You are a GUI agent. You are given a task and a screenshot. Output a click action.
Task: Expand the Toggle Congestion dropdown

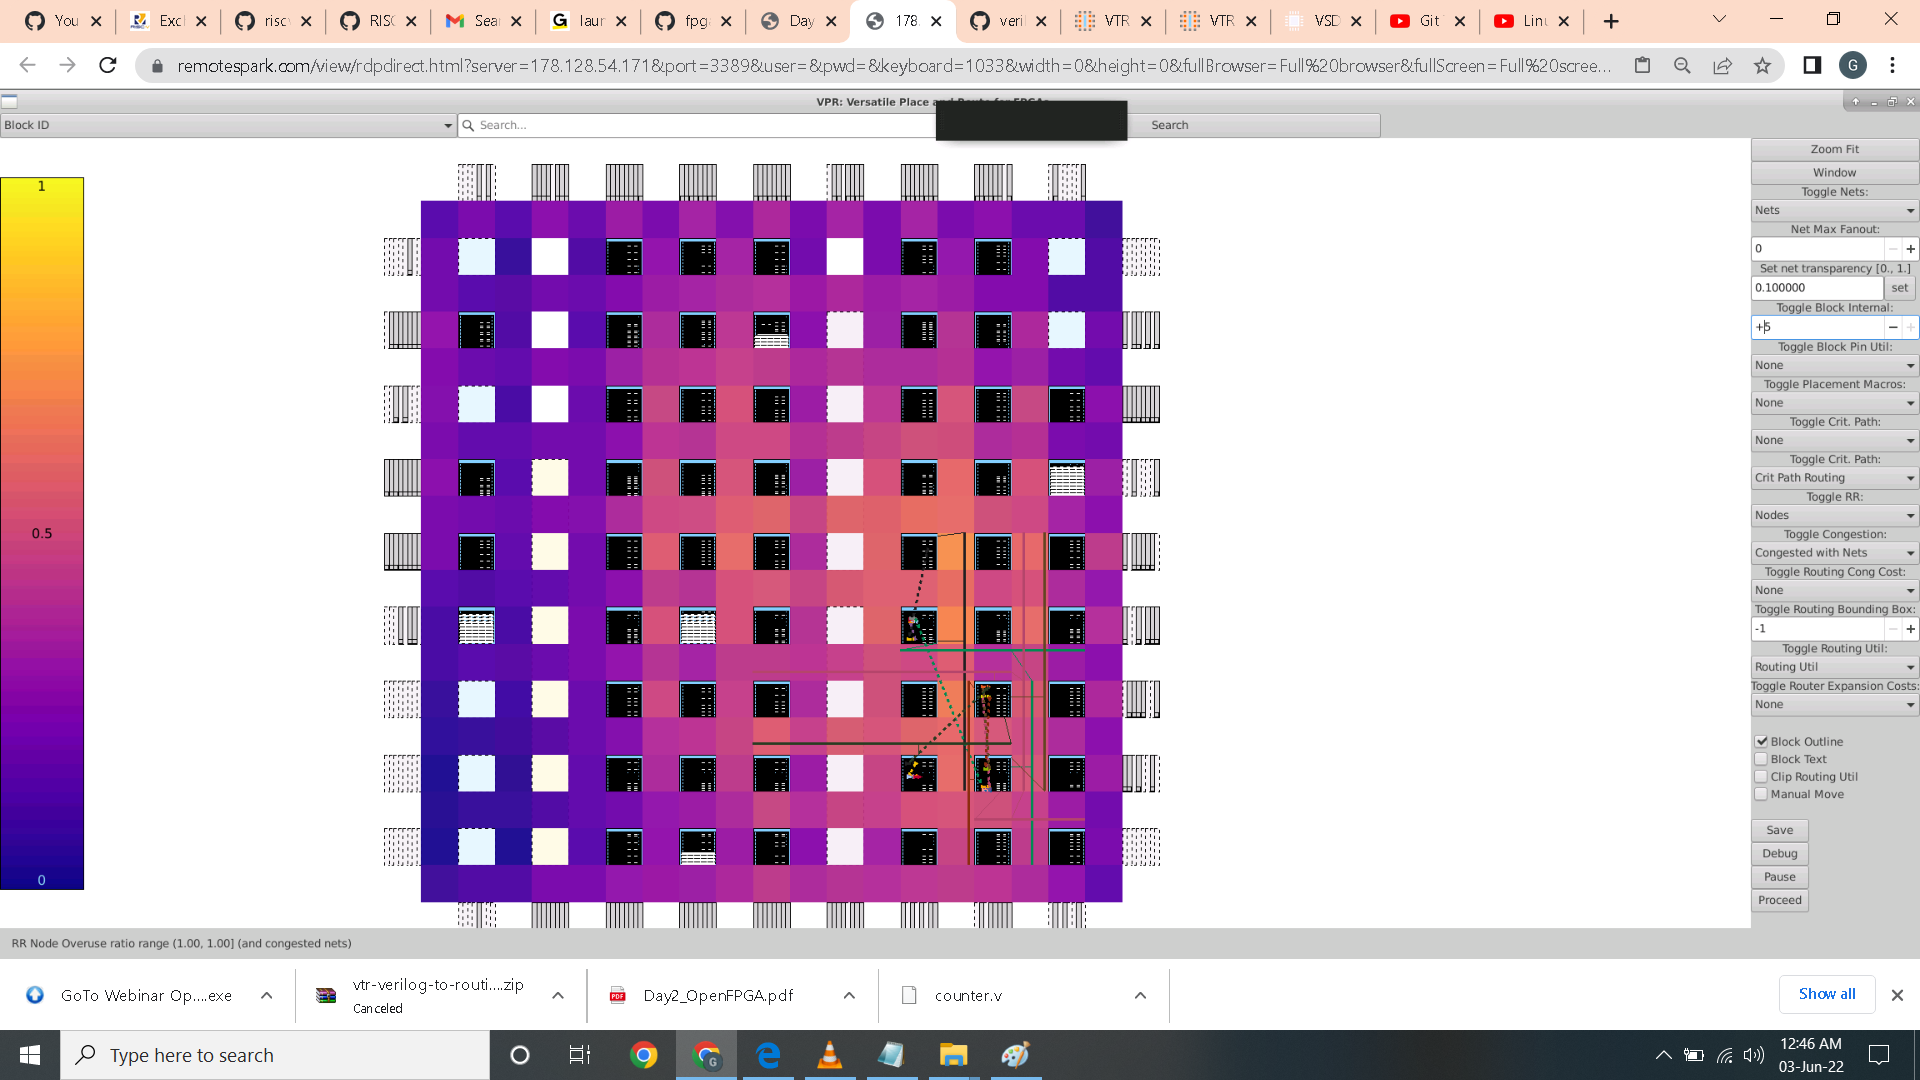(1834, 553)
